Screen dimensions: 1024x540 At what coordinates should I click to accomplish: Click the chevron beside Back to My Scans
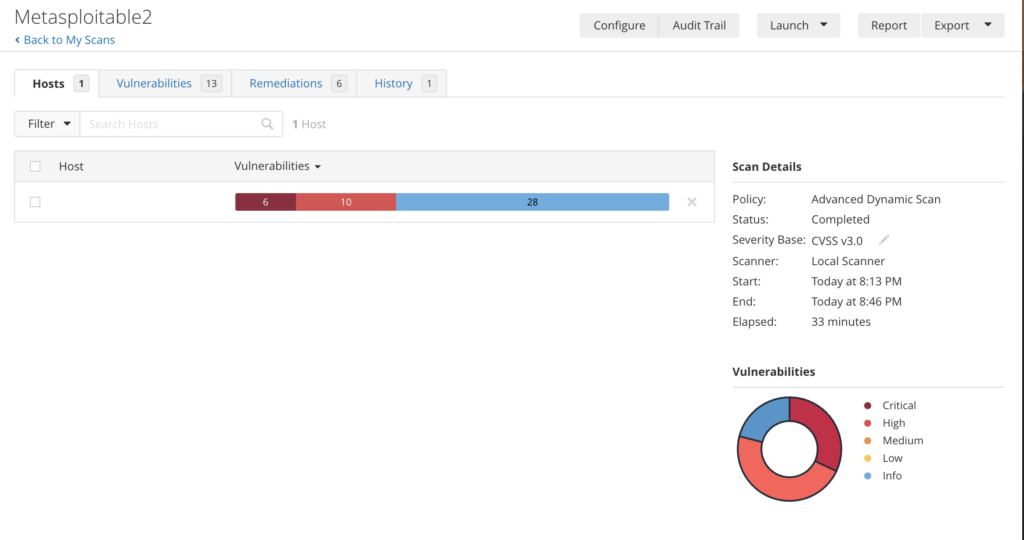pos(17,40)
